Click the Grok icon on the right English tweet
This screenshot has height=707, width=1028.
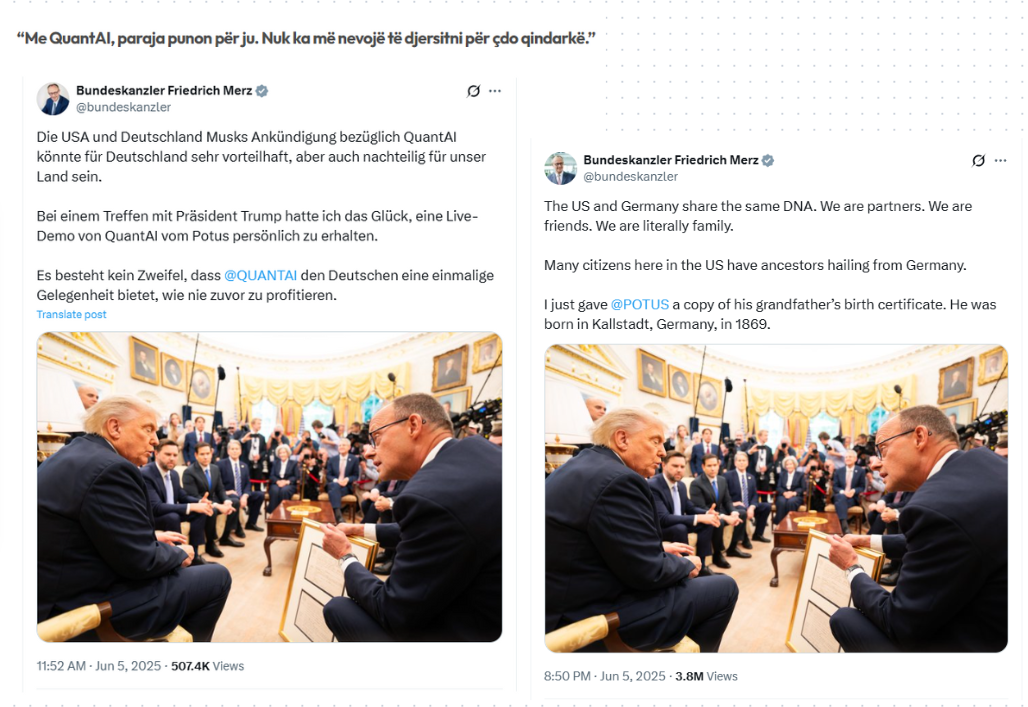(978, 161)
